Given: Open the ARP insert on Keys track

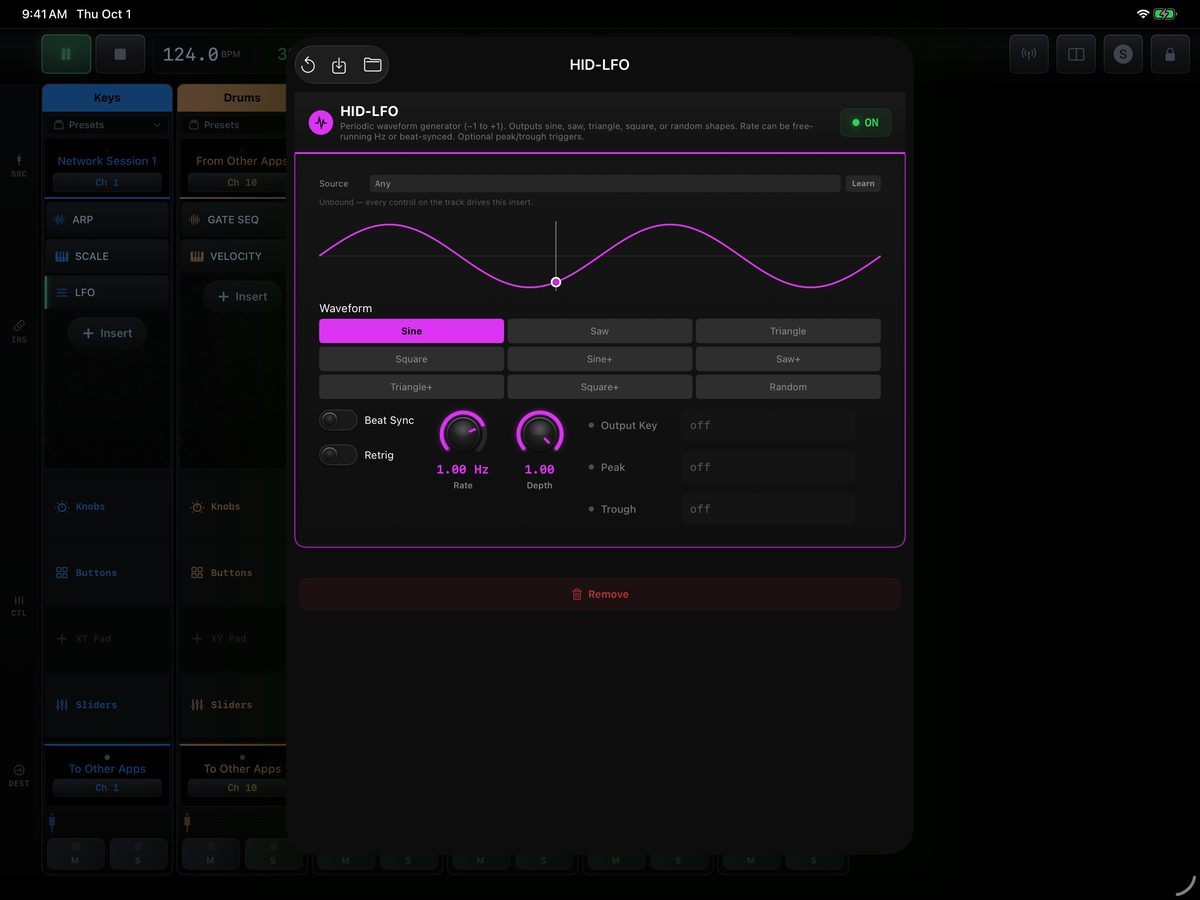Looking at the screenshot, I should (x=107, y=219).
